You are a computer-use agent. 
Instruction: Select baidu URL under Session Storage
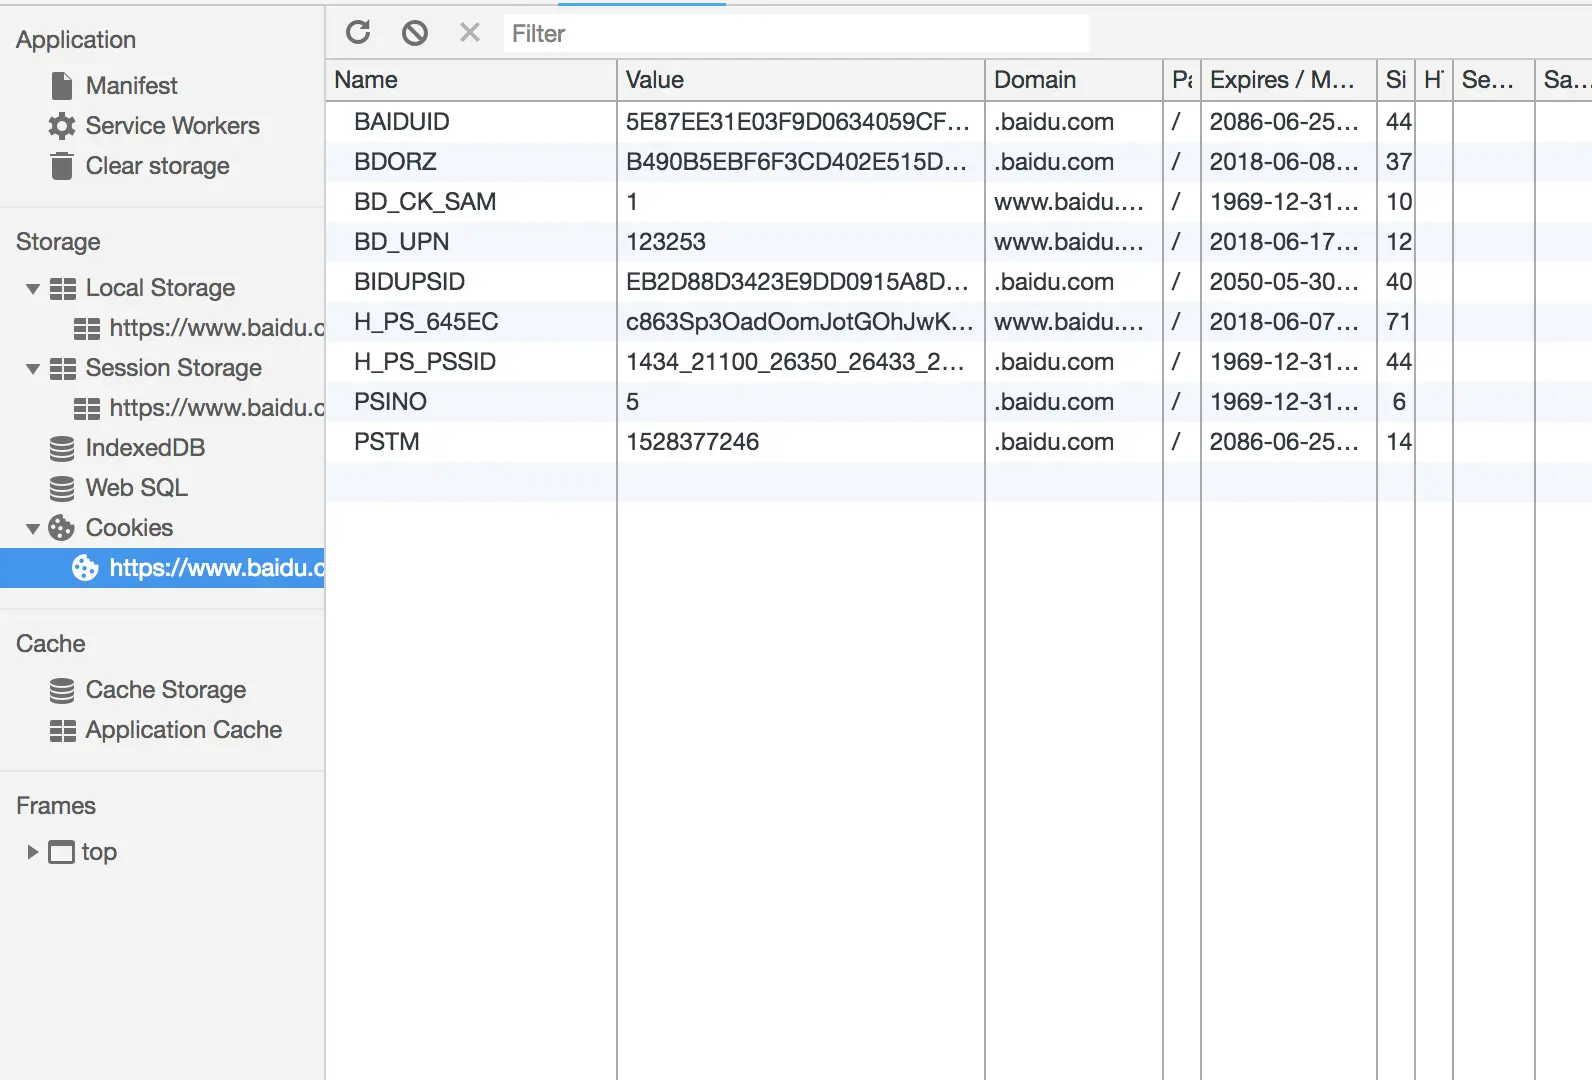(x=216, y=408)
